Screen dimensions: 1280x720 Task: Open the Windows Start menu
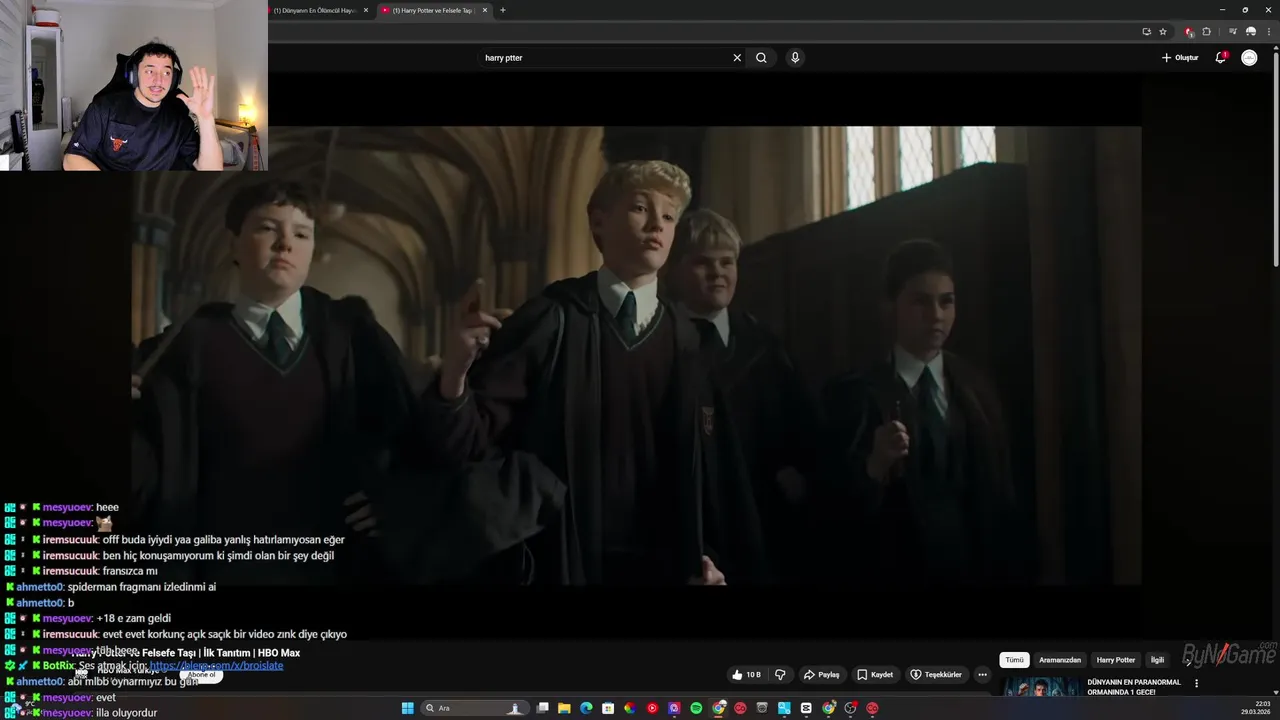pos(408,708)
